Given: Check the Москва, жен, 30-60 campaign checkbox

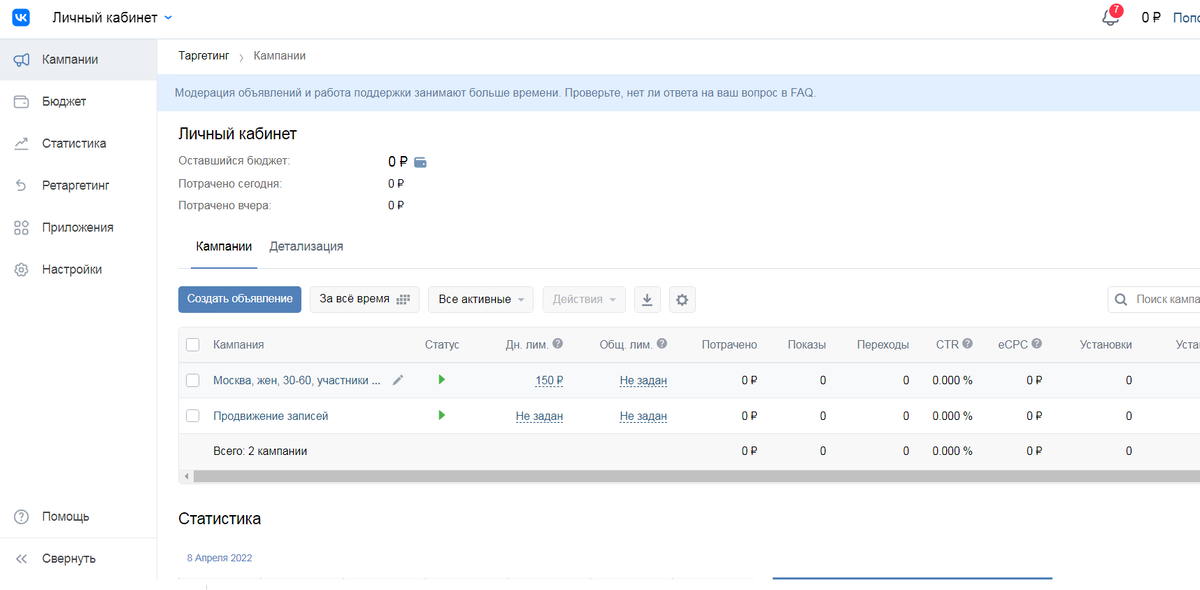Looking at the screenshot, I should (193, 380).
